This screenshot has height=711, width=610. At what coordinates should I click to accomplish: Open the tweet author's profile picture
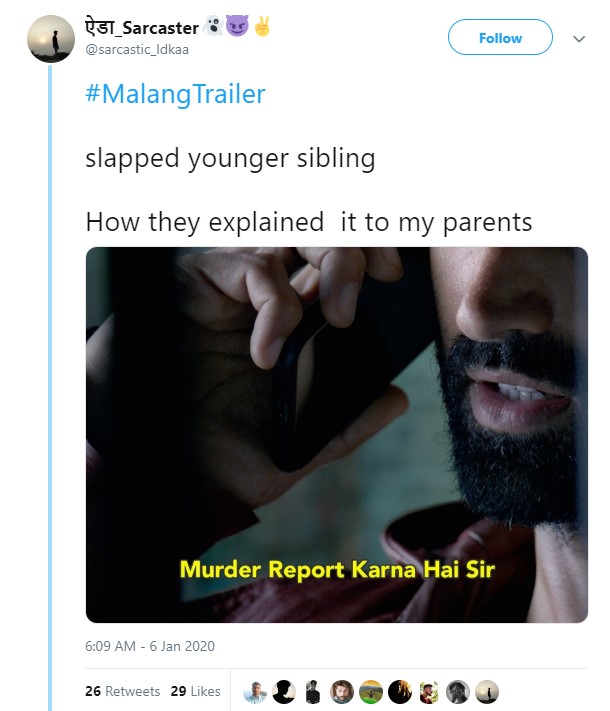click(50, 39)
